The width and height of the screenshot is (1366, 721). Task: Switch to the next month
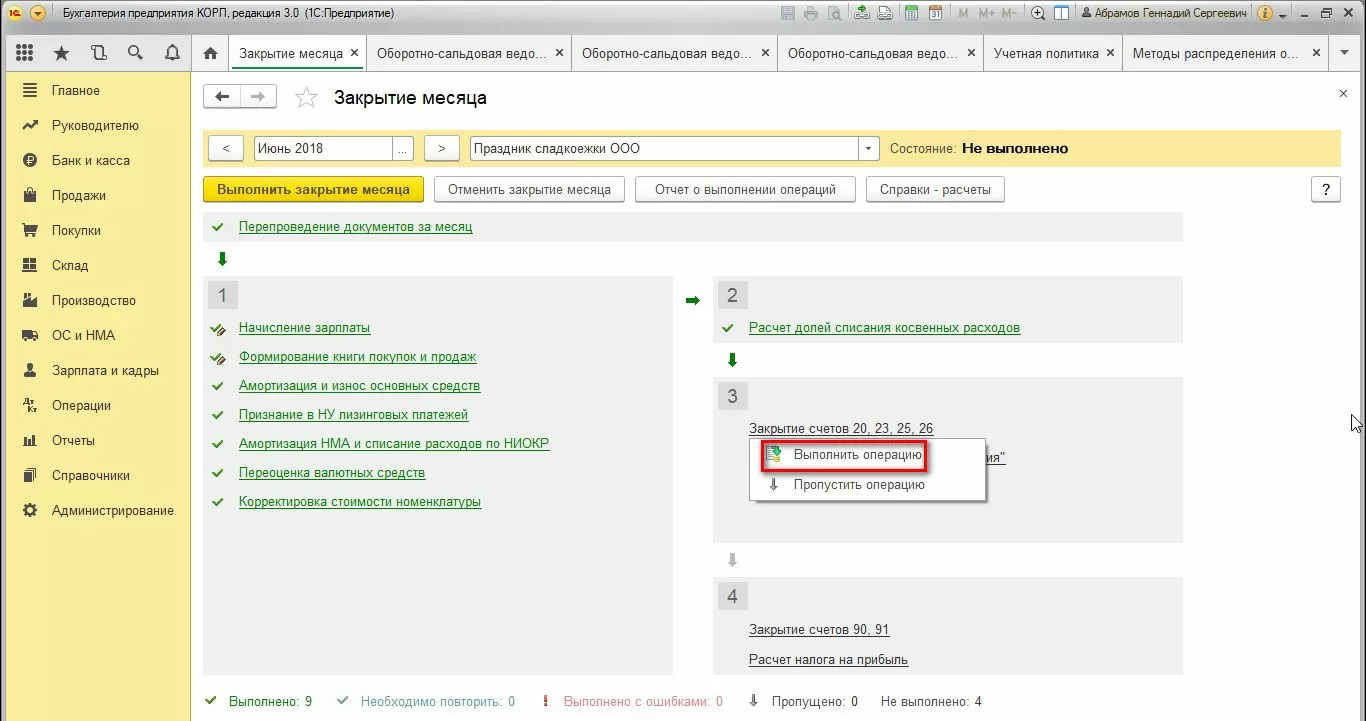pyautogui.click(x=442, y=149)
